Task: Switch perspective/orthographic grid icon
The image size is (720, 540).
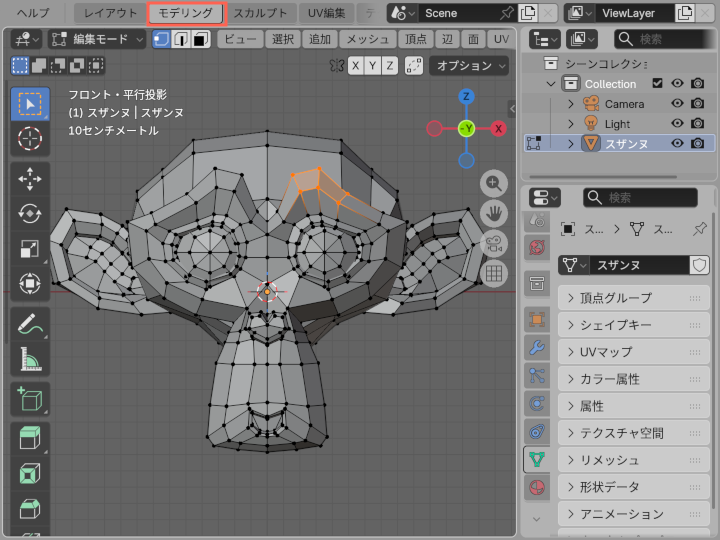Action: pos(494,274)
